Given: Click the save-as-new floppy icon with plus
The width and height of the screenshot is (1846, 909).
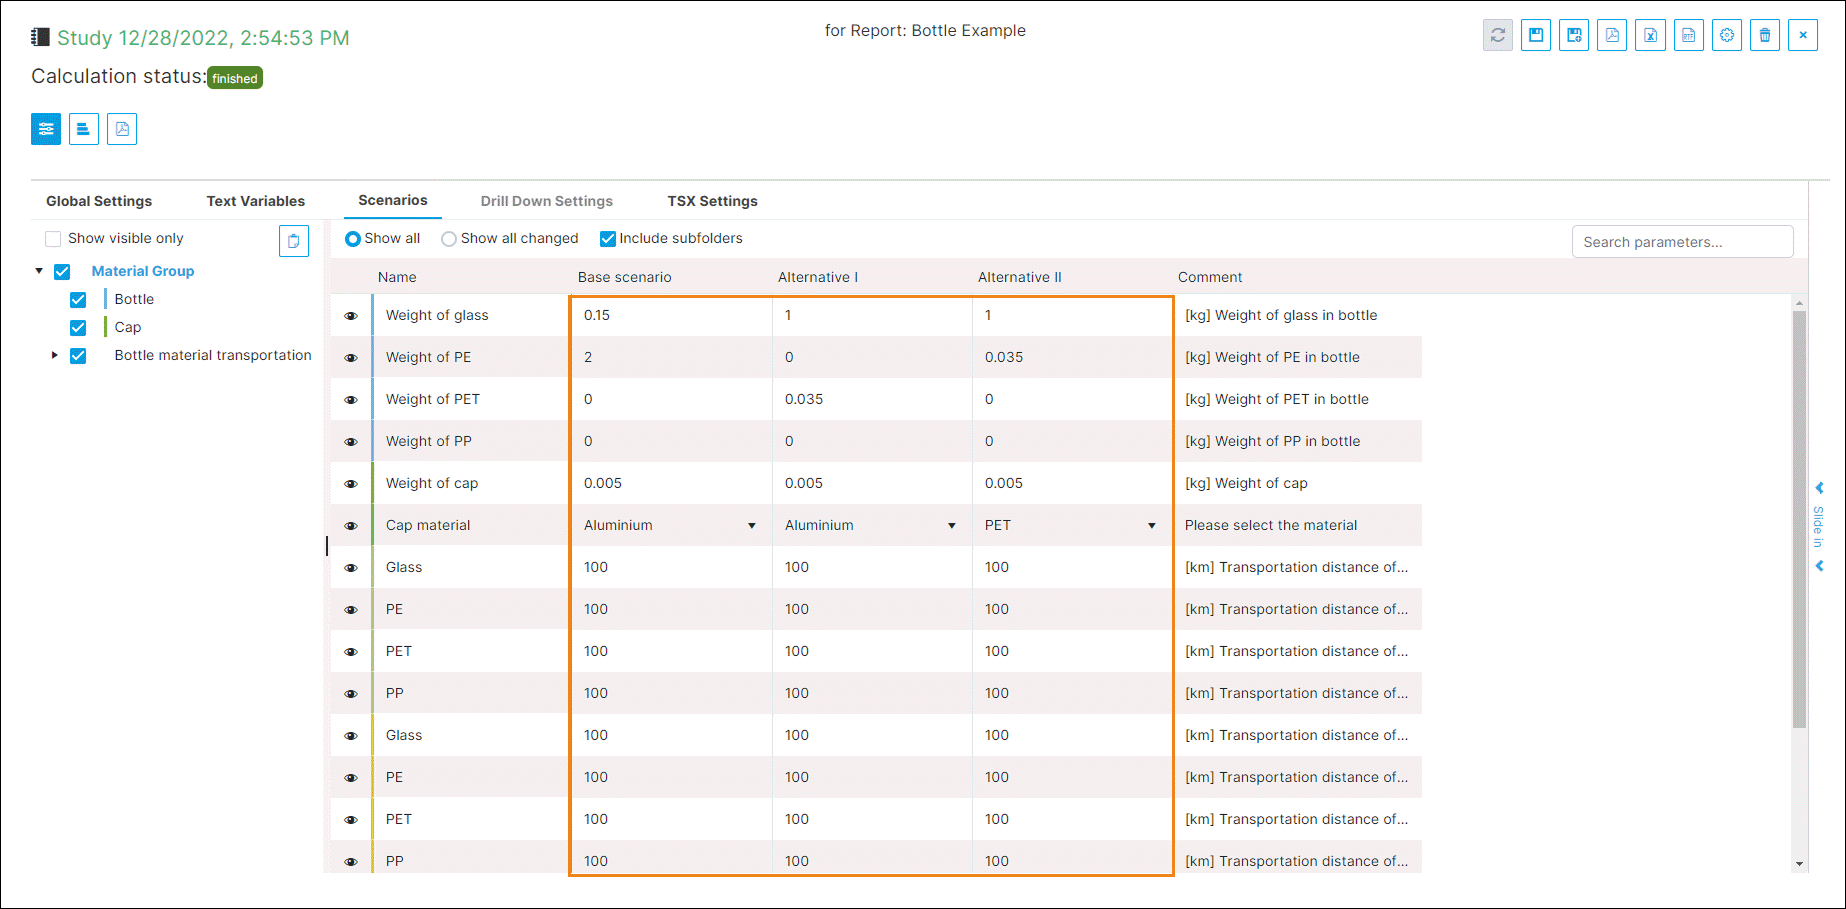Looking at the screenshot, I should [x=1574, y=35].
